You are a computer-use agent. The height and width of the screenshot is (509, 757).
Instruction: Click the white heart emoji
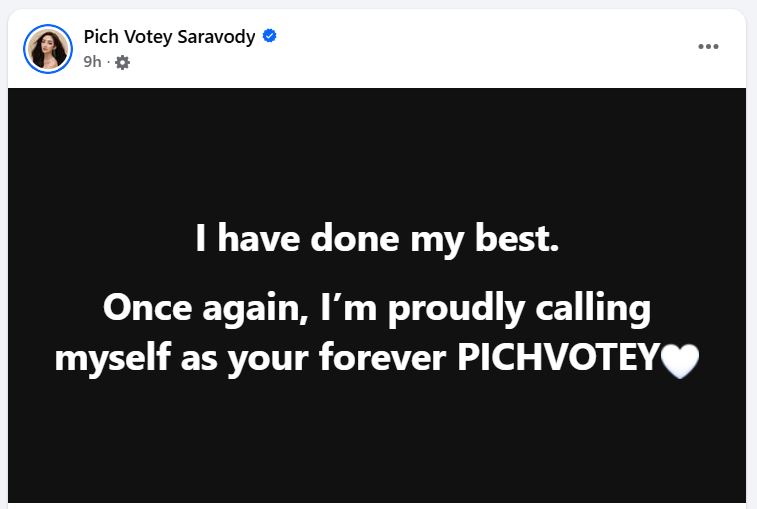(680, 360)
